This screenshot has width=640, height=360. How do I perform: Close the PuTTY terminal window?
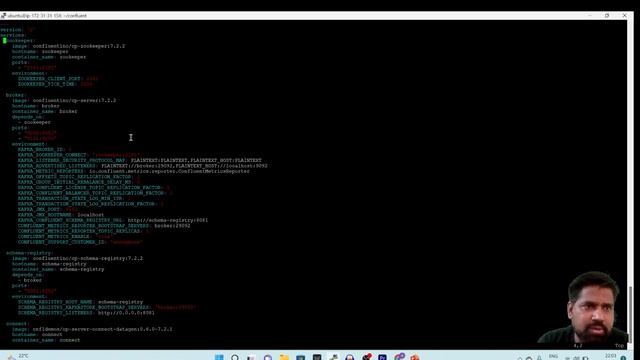click(x=624, y=16)
